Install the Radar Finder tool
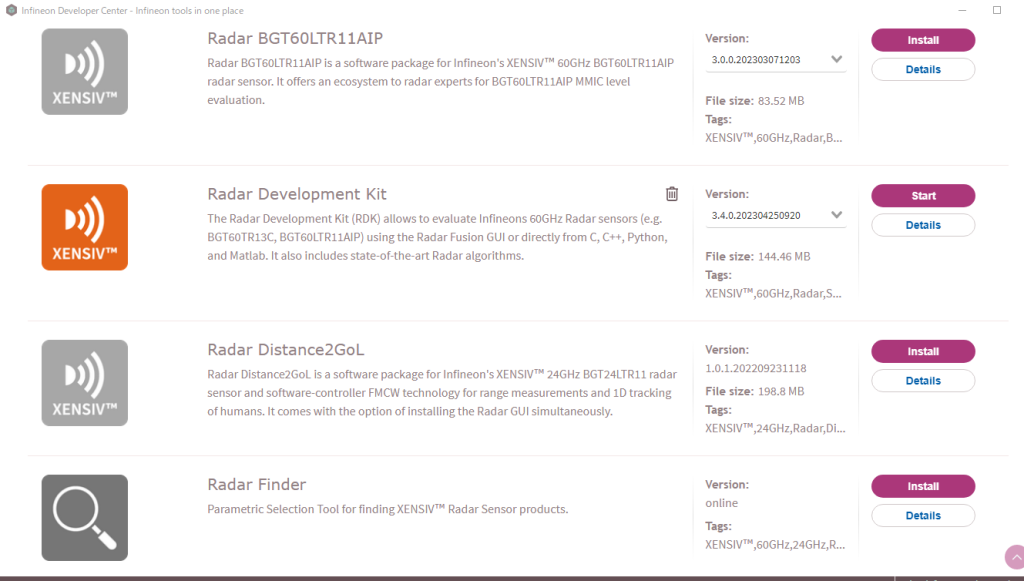 923,486
